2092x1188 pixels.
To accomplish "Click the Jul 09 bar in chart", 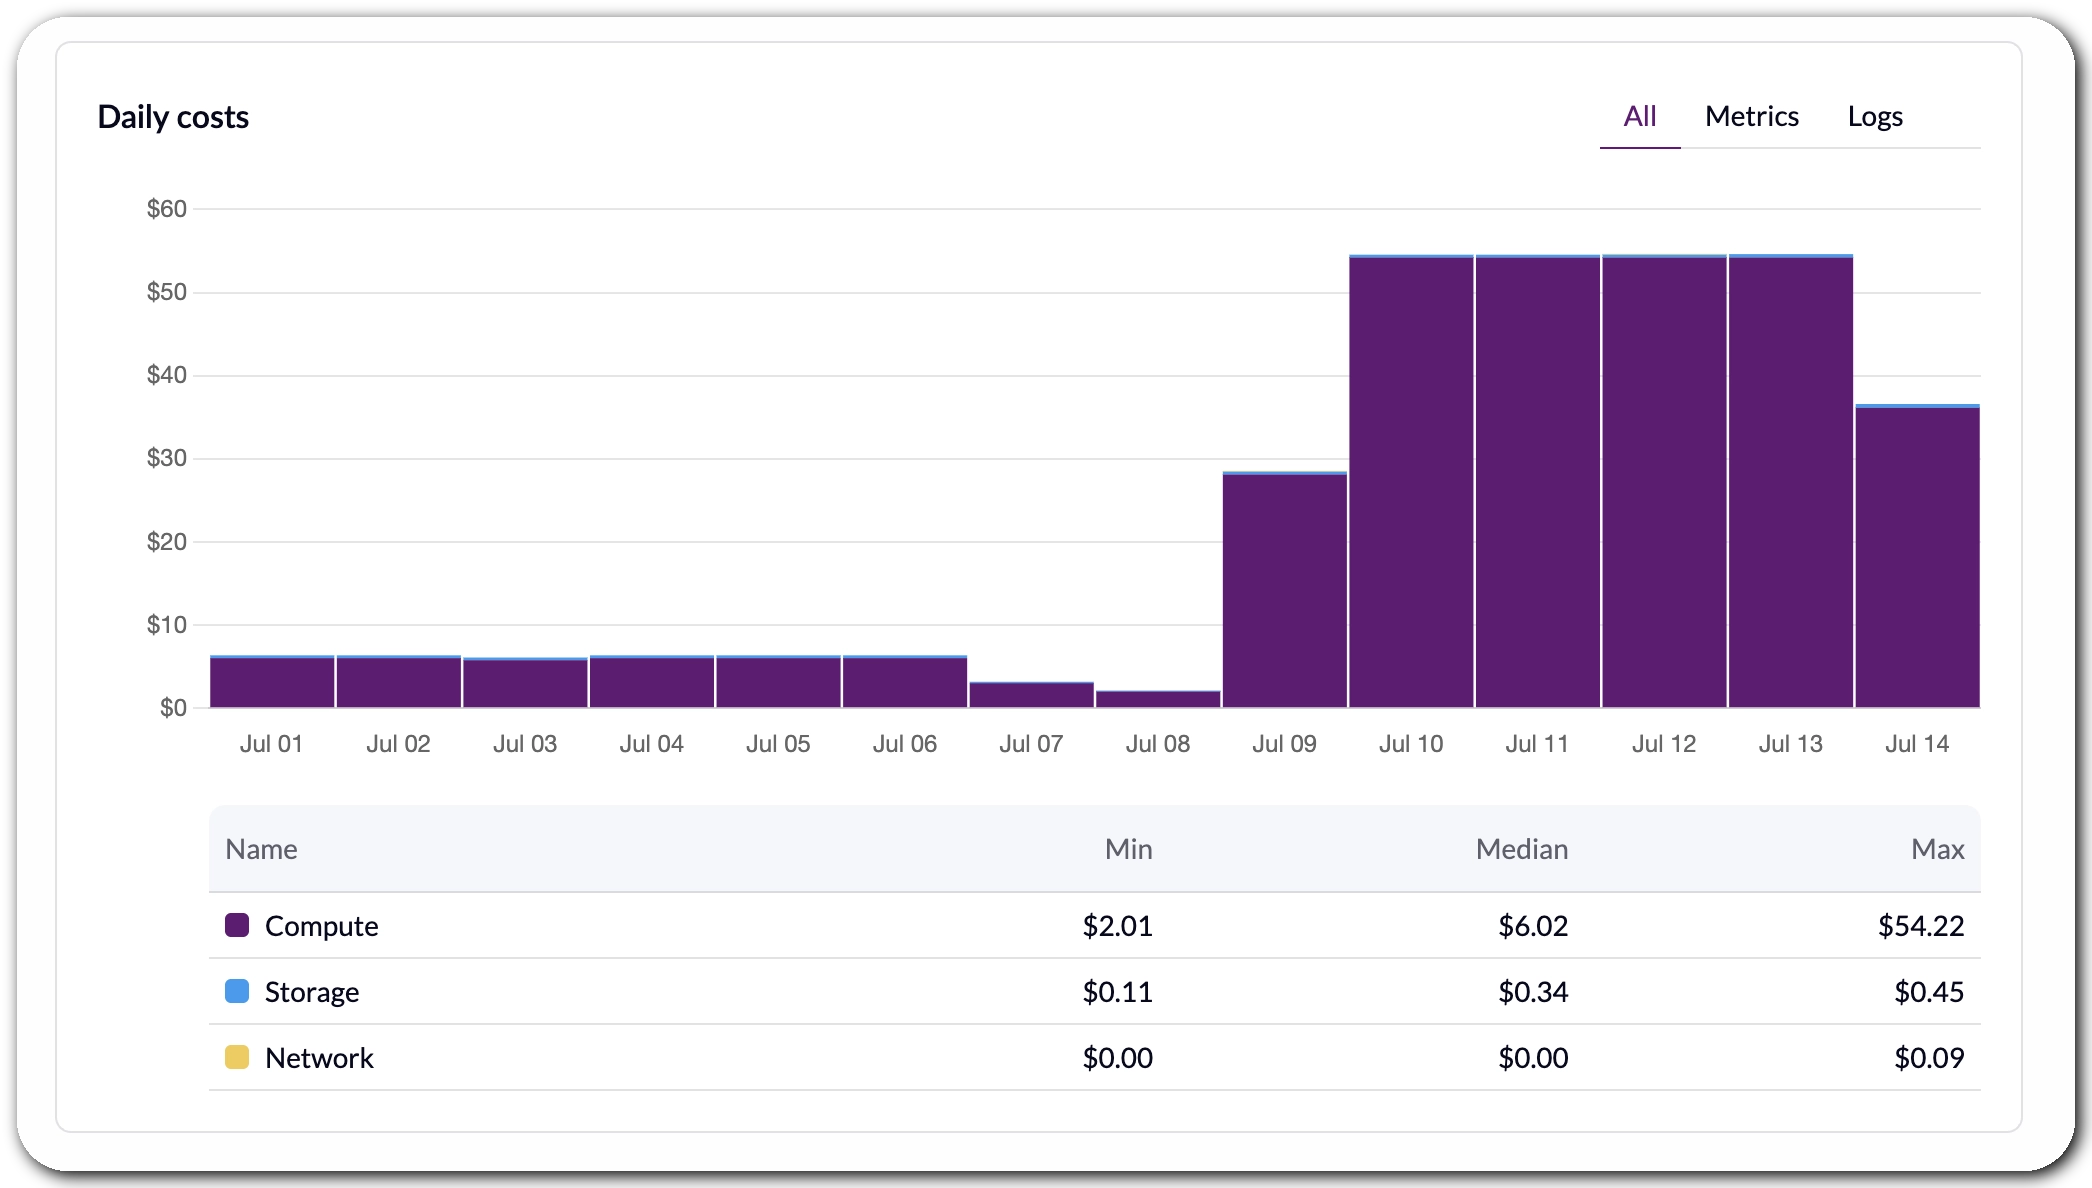I will click(x=1284, y=589).
